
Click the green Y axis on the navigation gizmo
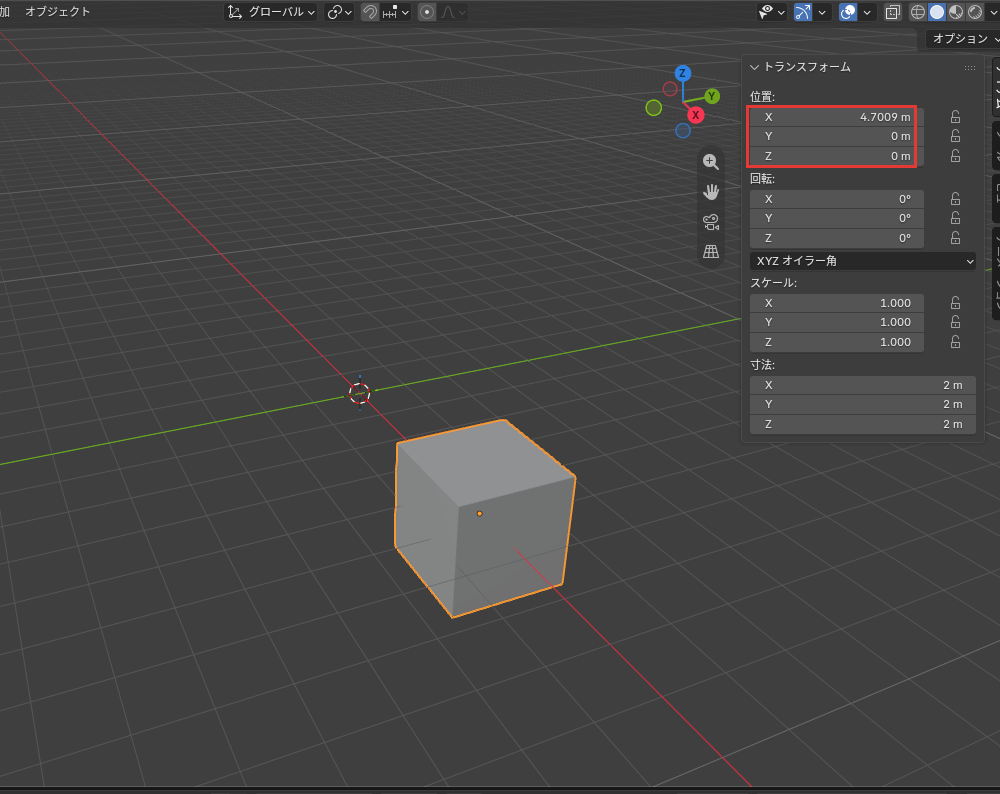coord(712,96)
